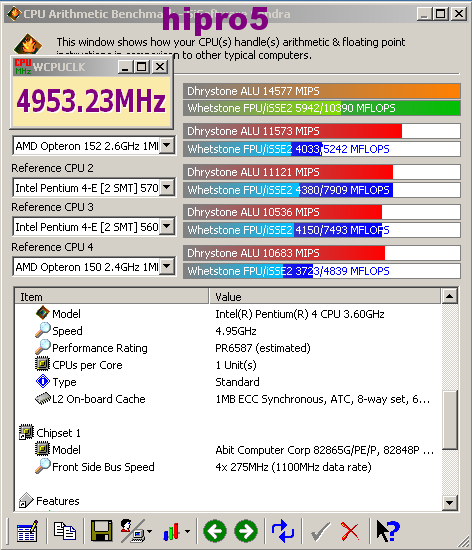The height and width of the screenshot is (550, 472).
Task: Click the Whetstone 4380/7909 MFLOPS bar
Action: click(322, 190)
